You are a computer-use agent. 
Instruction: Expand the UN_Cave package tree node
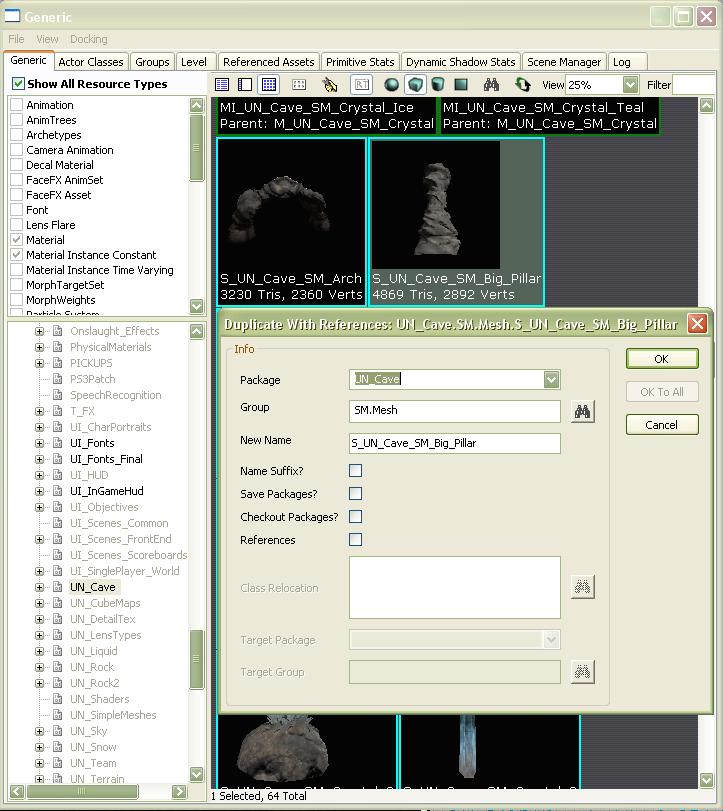pyautogui.click(x=40, y=587)
